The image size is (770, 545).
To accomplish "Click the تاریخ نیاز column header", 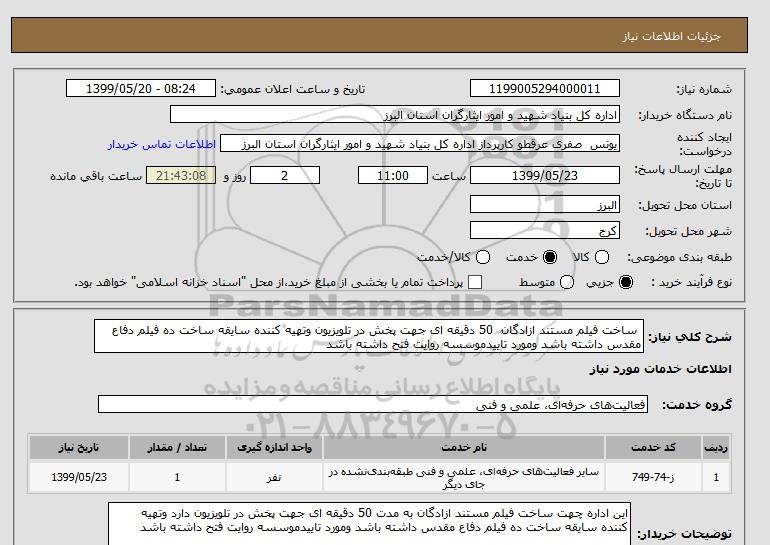I will click(79, 447).
